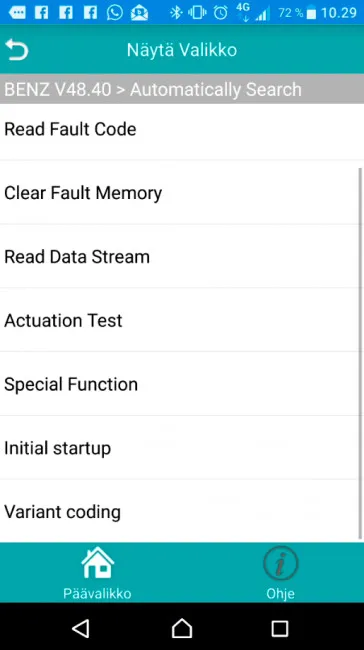Tap Android recent apps square

[280, 628]
